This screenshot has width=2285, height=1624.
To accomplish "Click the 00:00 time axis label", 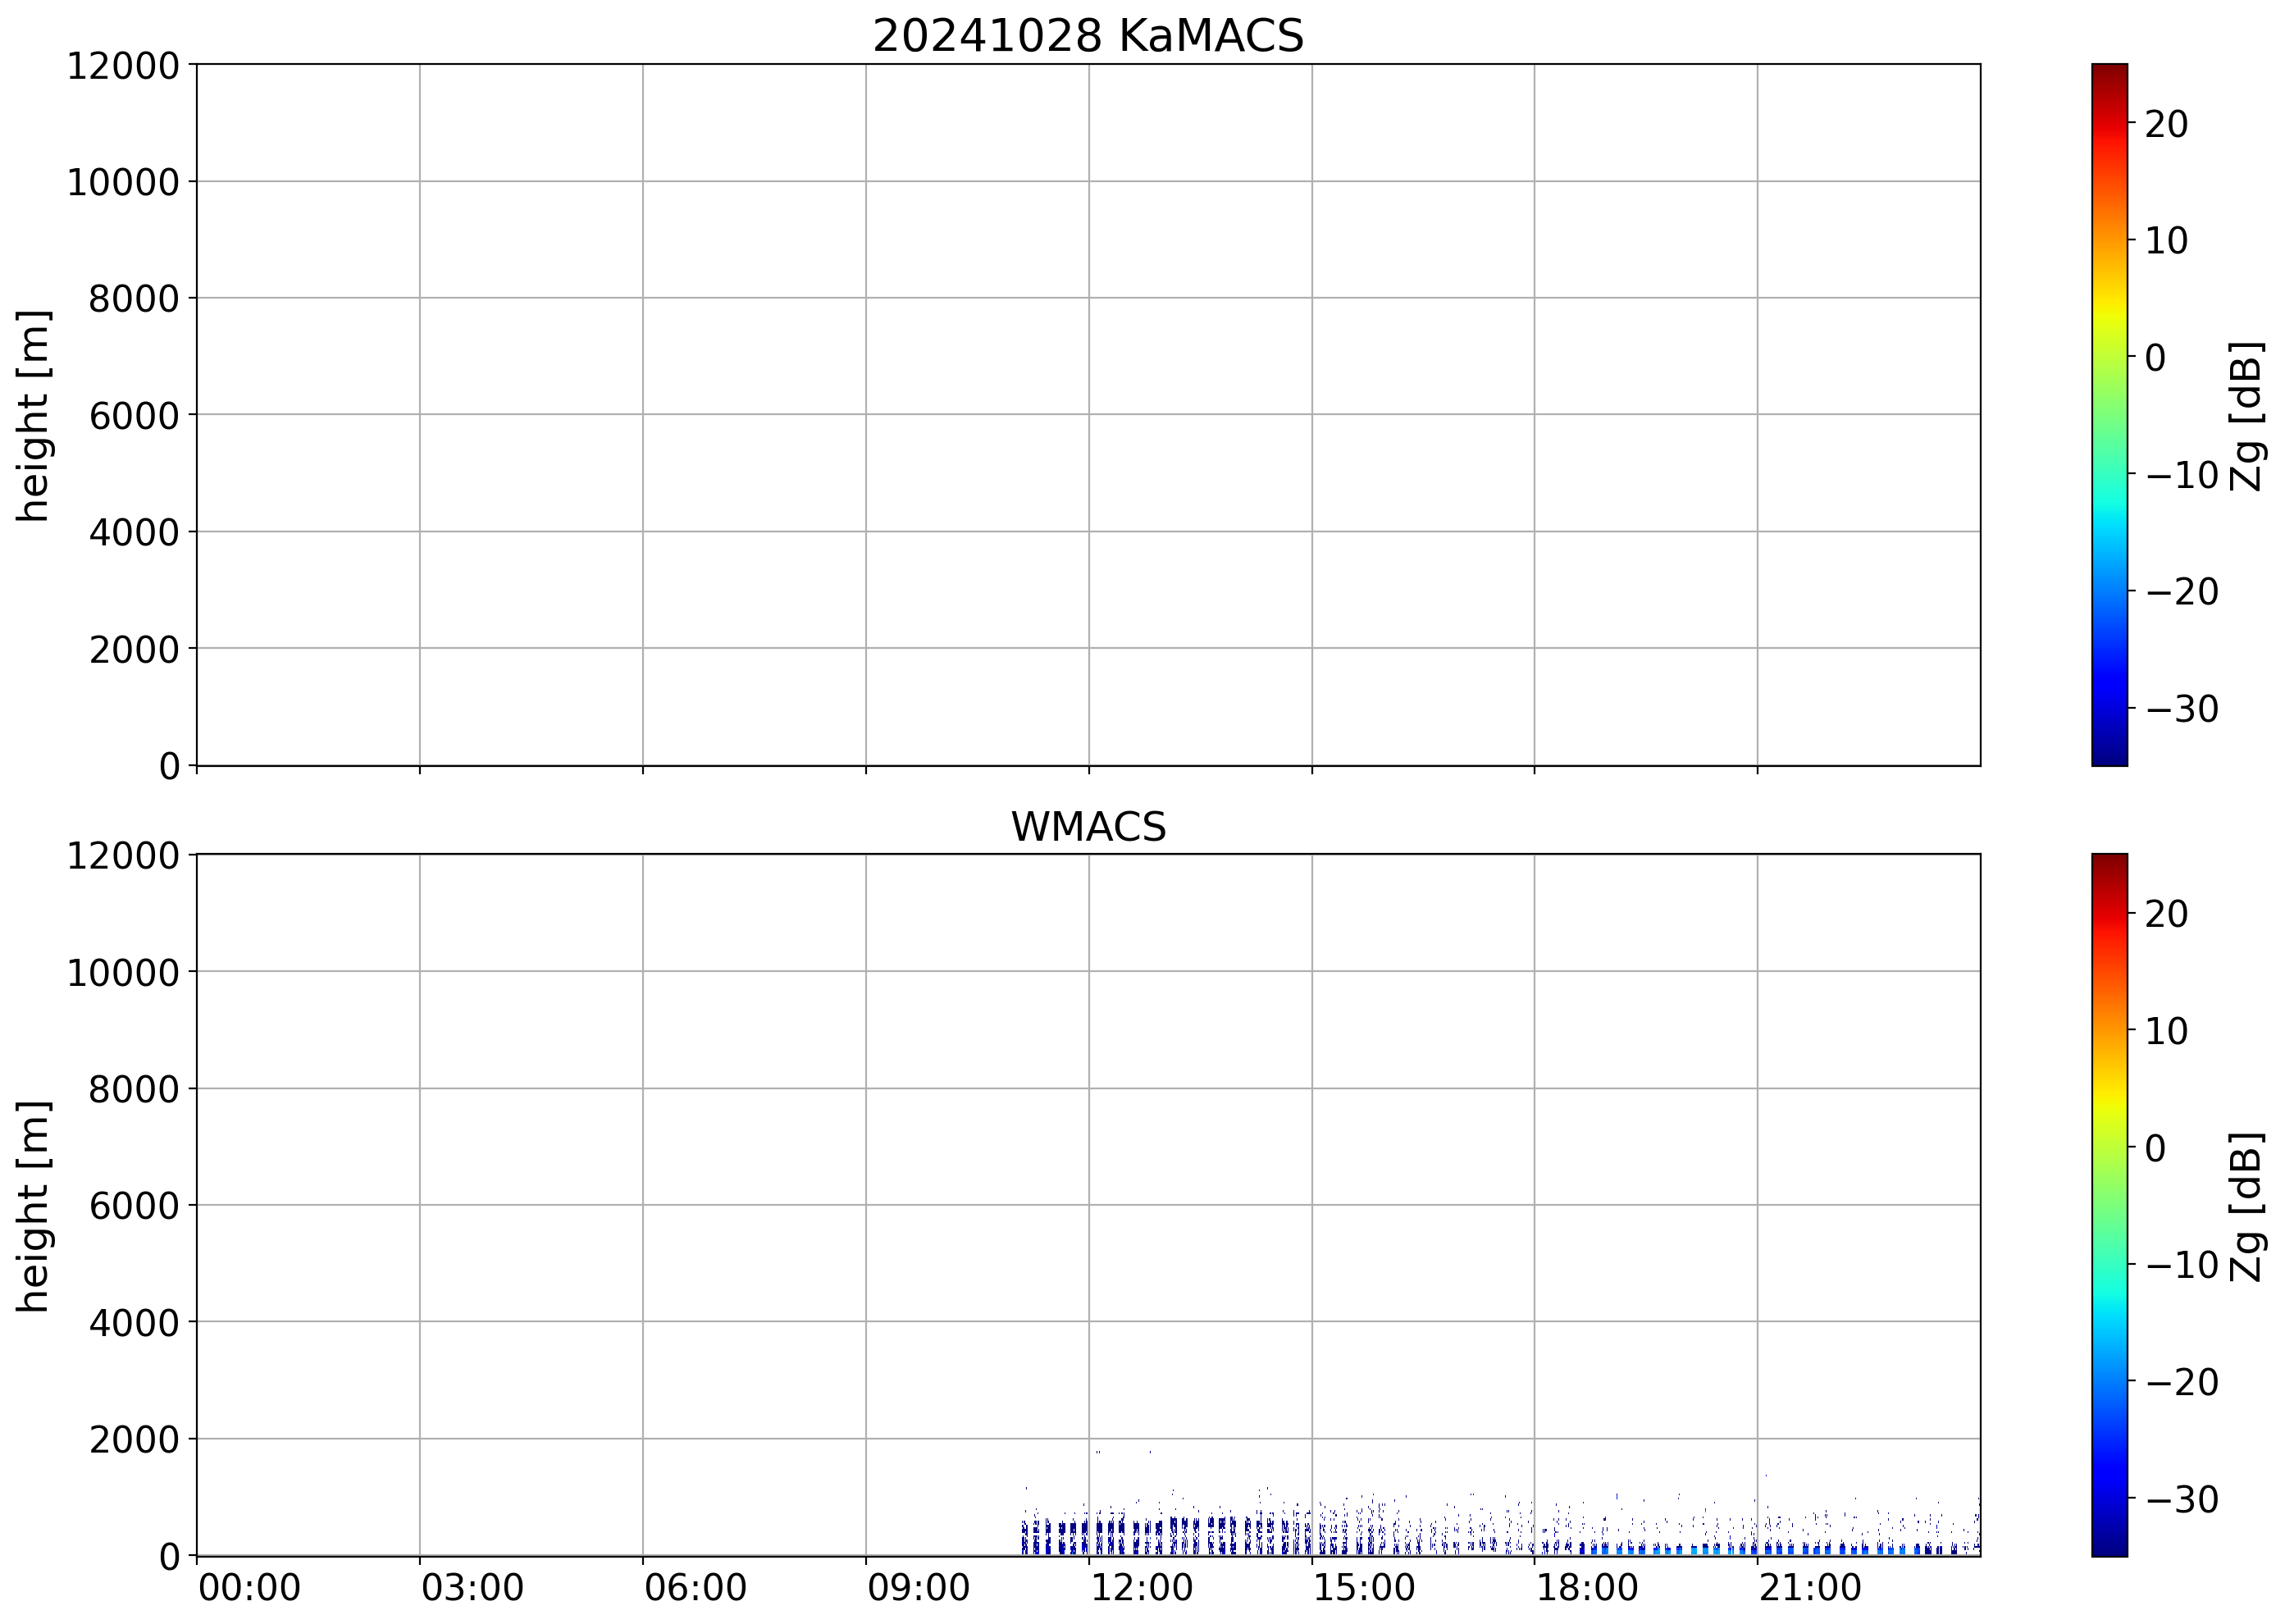I will point(249,1587).
